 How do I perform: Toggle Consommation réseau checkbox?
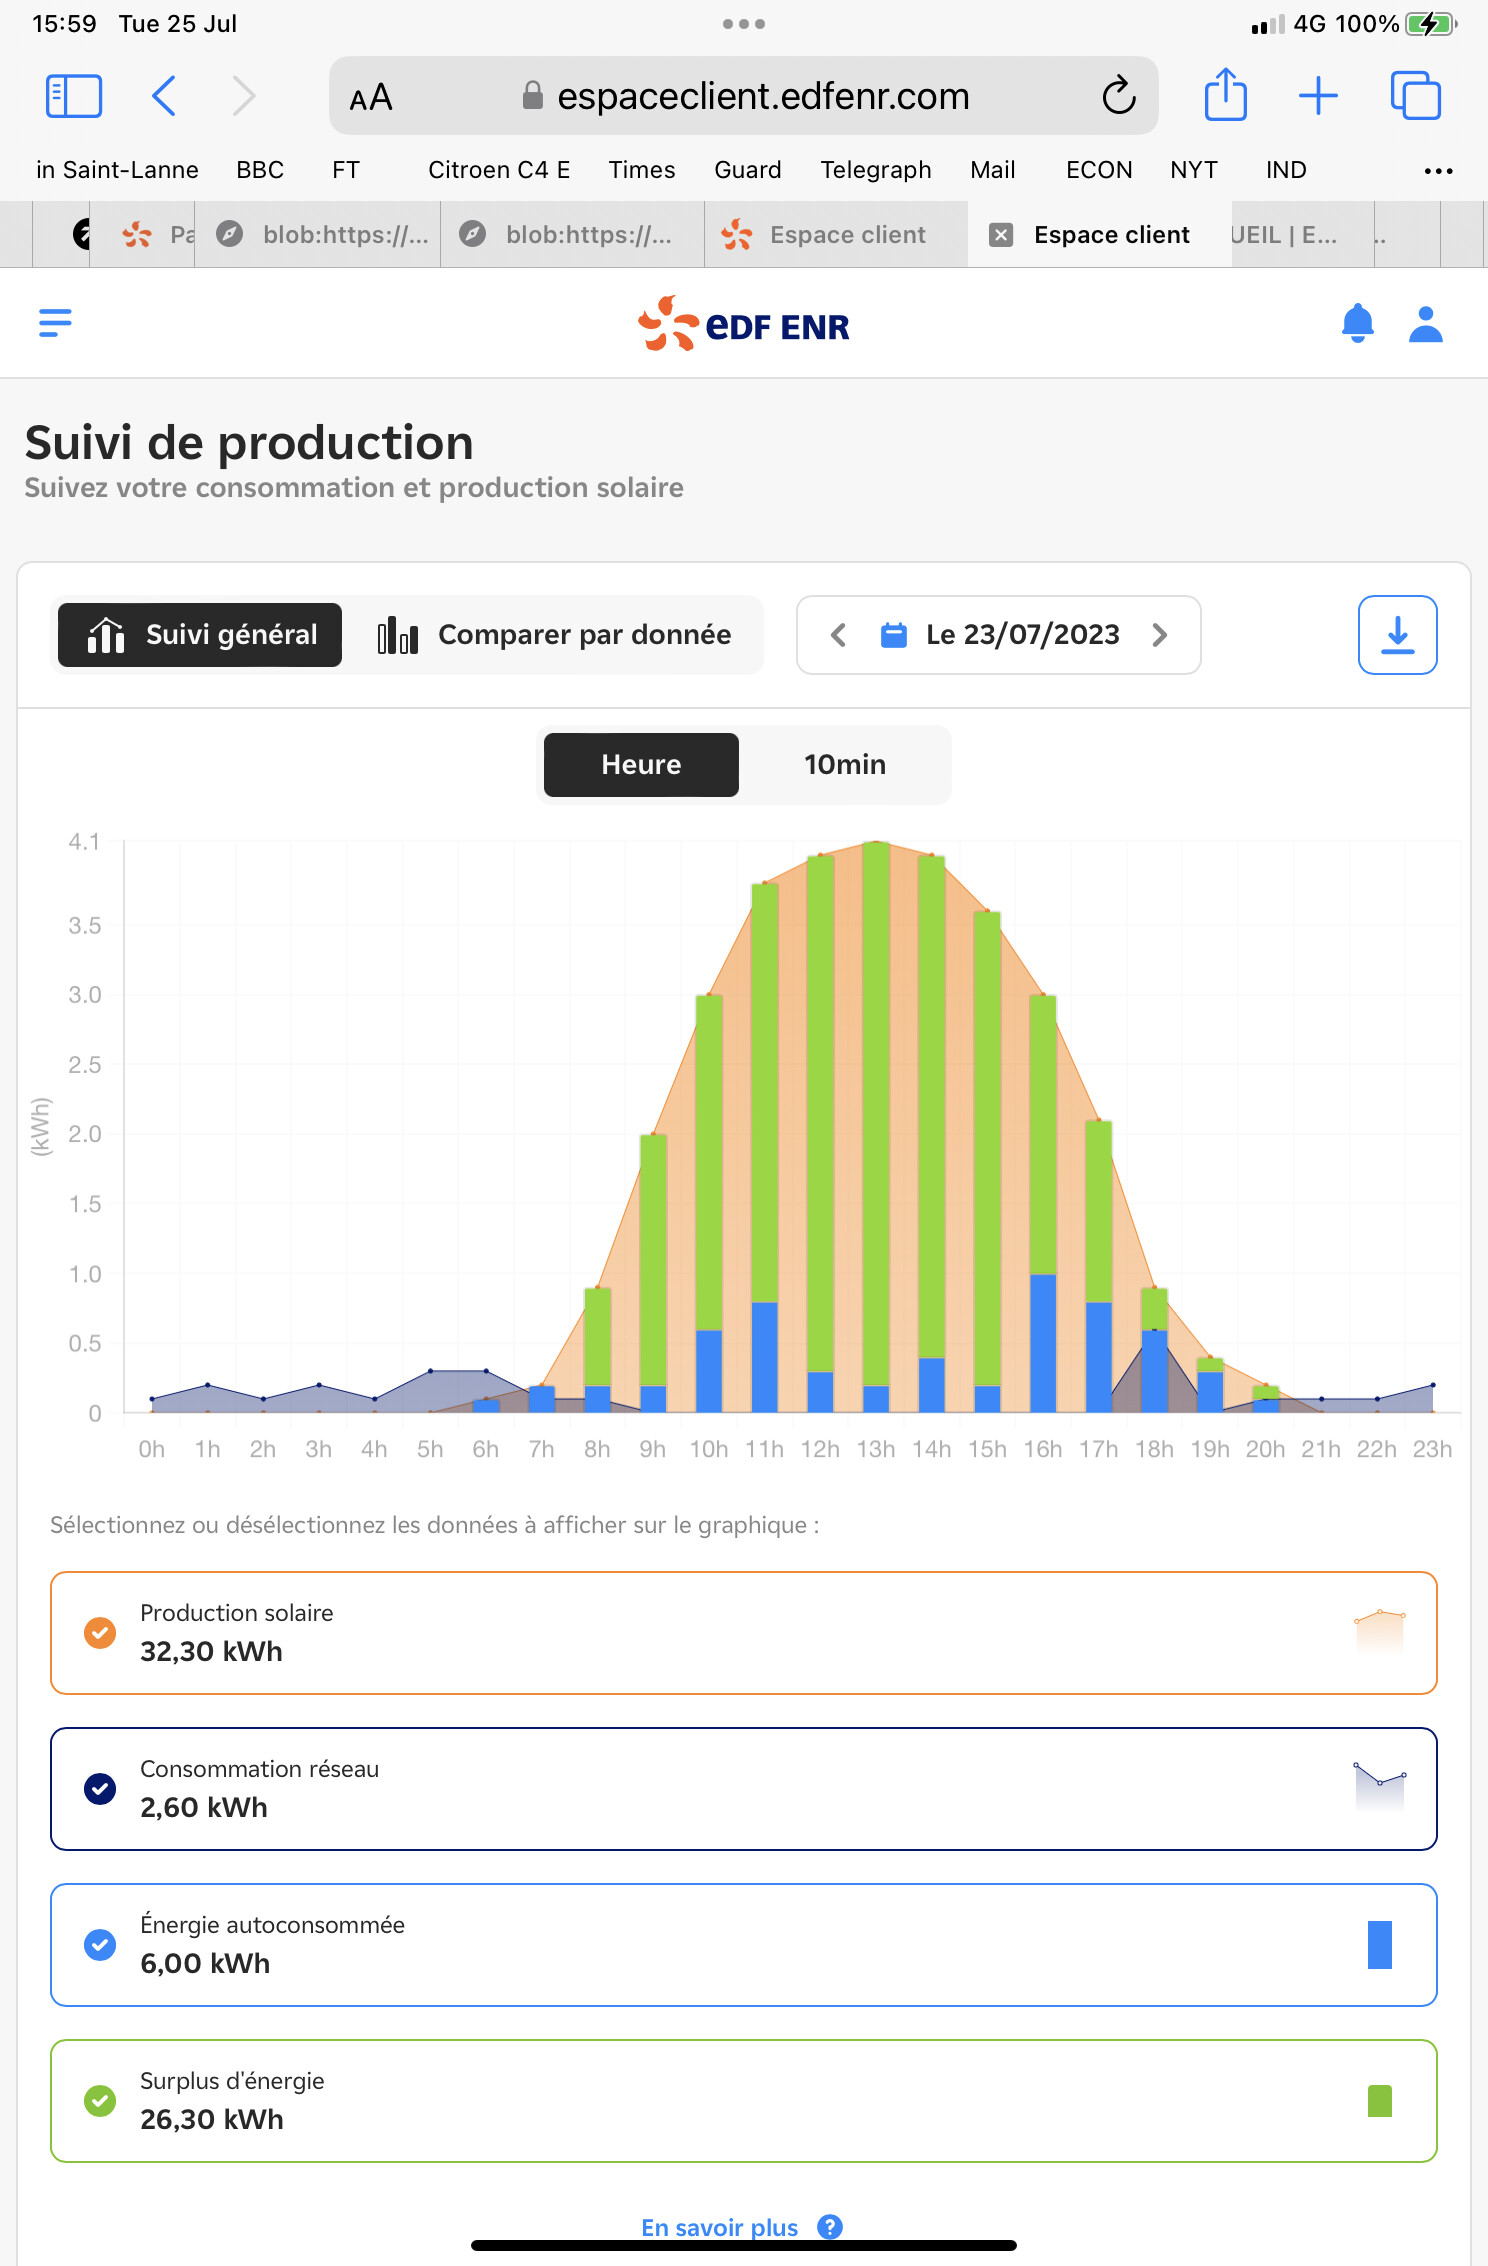click(x=100, y=1789)
